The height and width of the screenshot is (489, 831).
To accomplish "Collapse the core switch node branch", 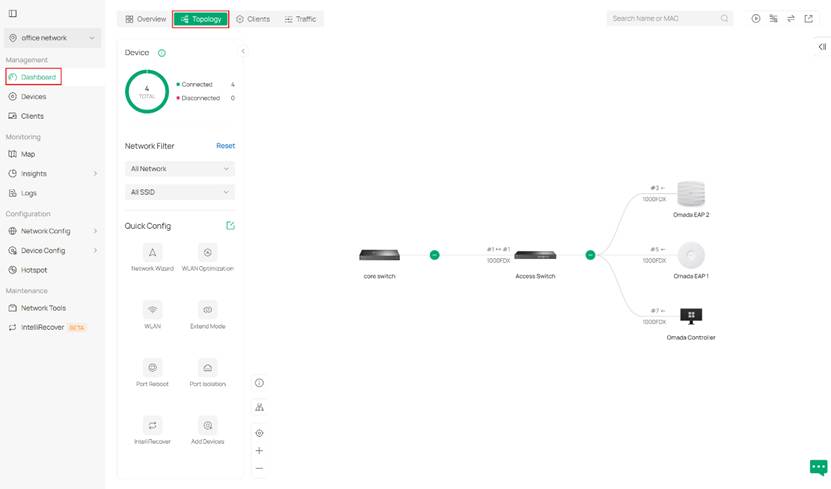I will click(x=434, y=255).
